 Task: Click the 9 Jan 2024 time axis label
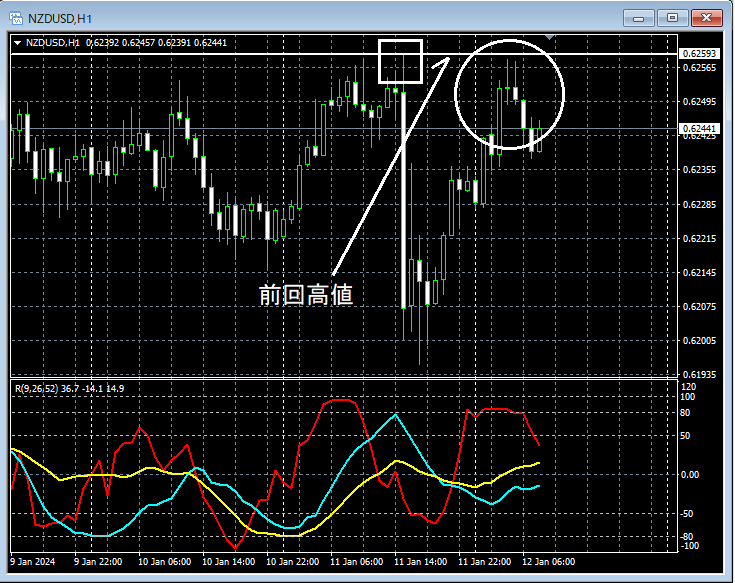pyautogui.click(x=33, y=561)
